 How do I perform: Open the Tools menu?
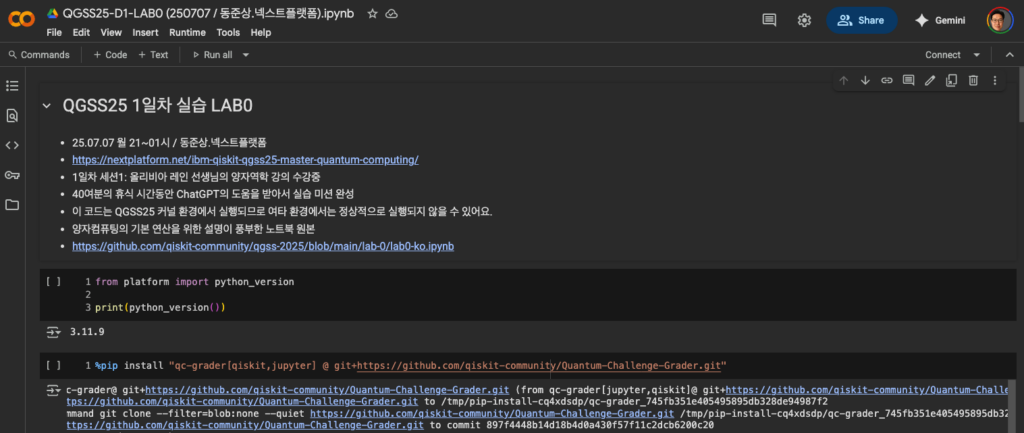[x=229, y=33]
